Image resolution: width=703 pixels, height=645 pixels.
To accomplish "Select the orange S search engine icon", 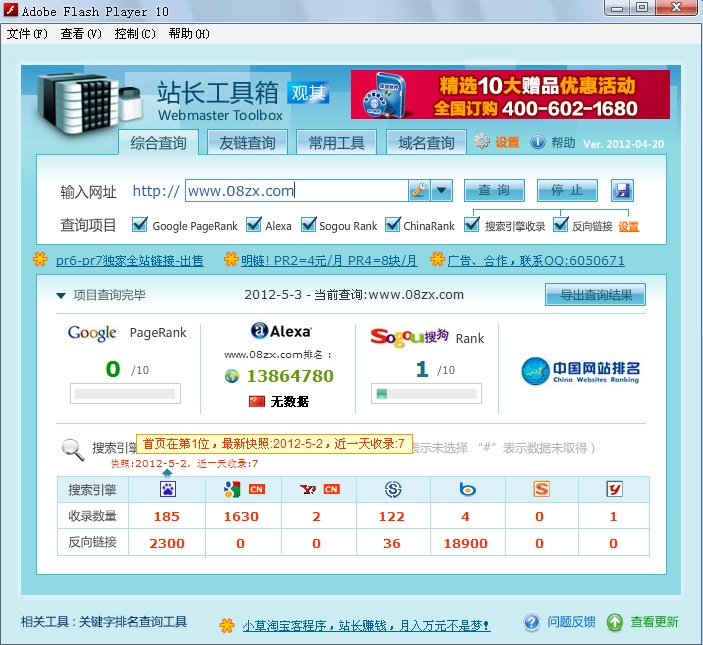I will (541, 489).
